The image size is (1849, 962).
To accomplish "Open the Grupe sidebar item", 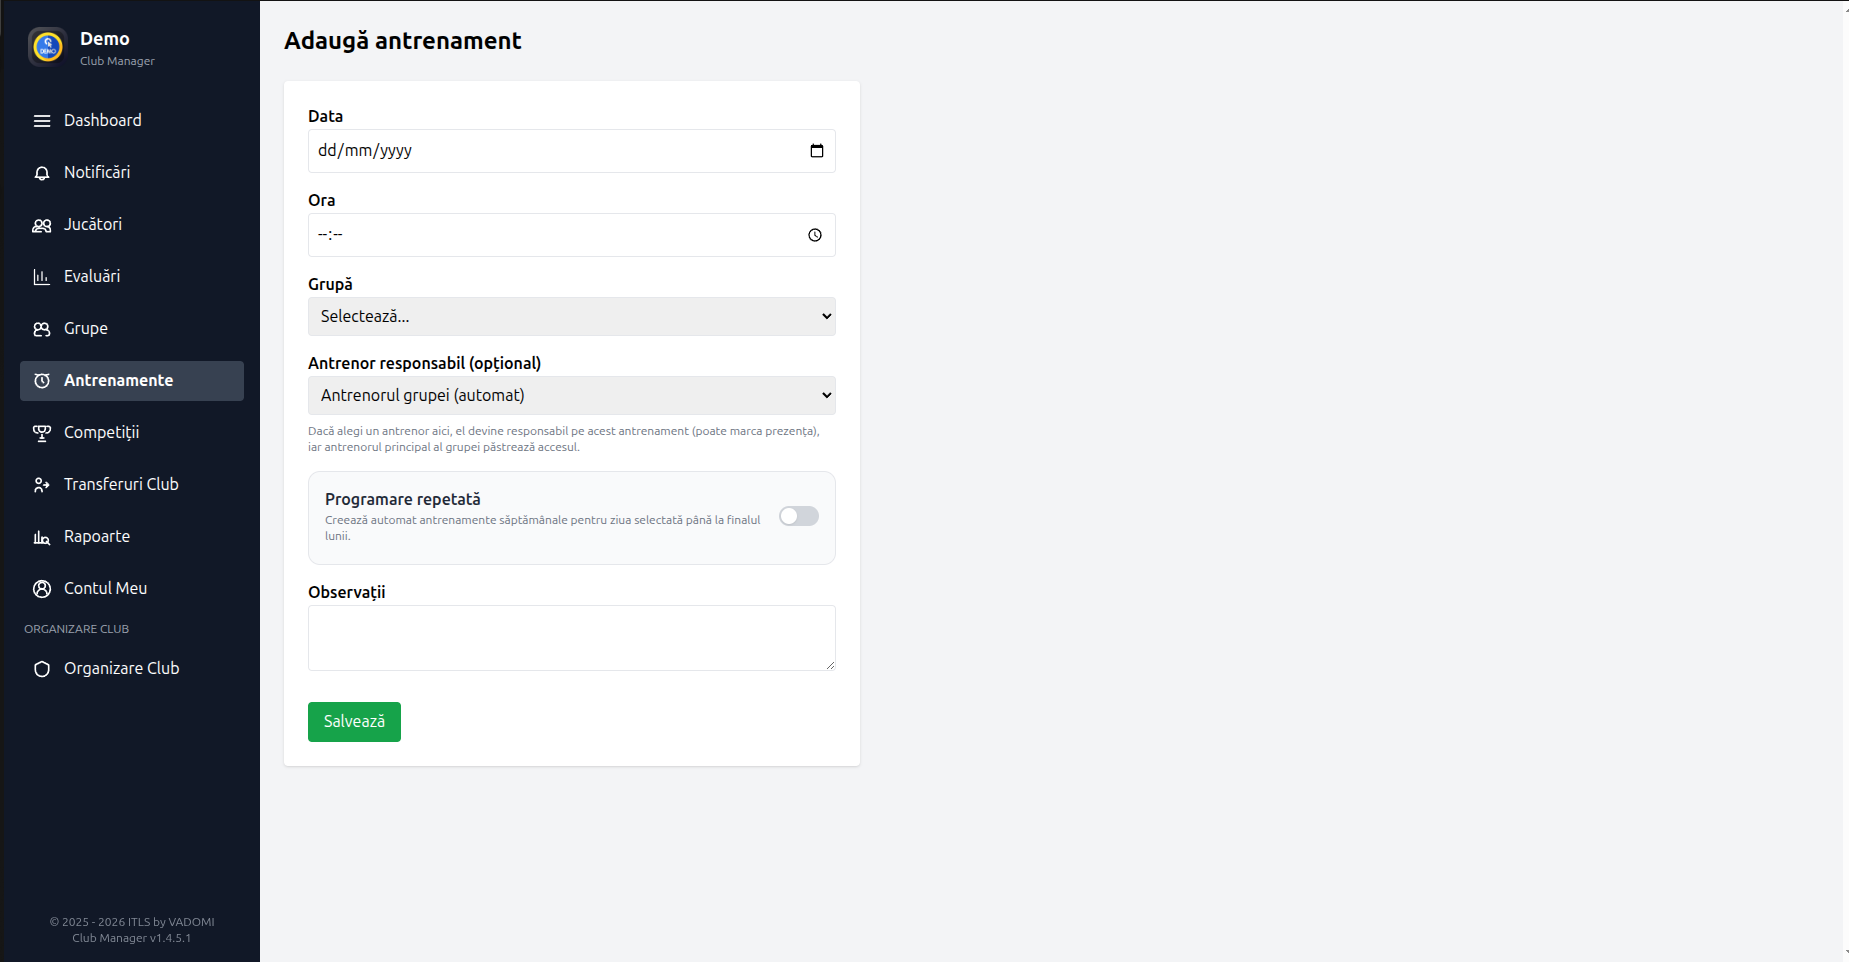I will 86,328.
